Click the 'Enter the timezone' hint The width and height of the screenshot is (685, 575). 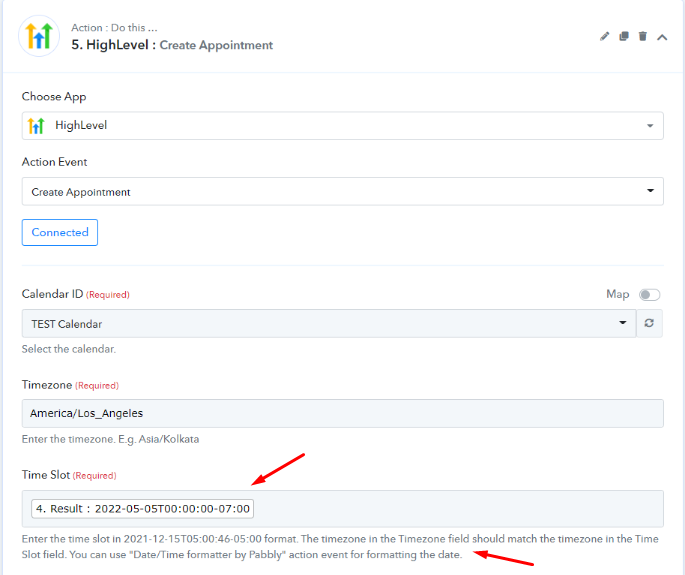click(x=111, y=439)
